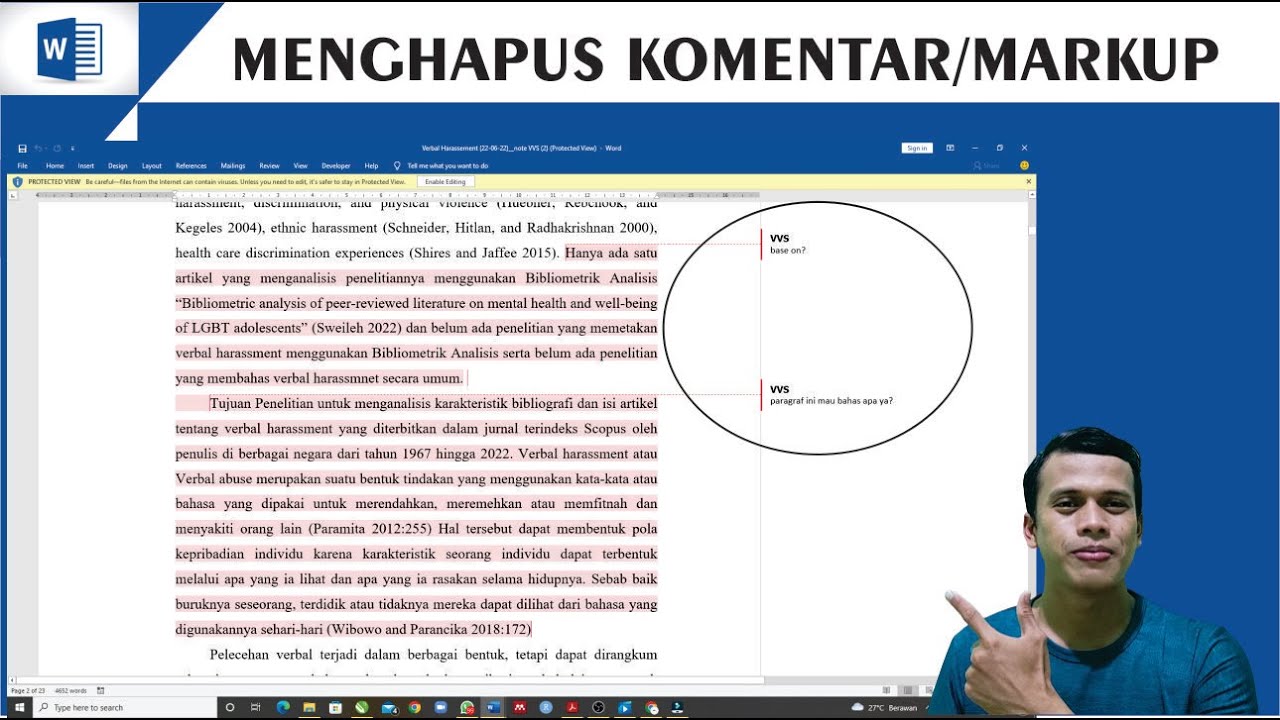Open the Help tab
This screenshot has width=1280, height=720.
(371, 166)
